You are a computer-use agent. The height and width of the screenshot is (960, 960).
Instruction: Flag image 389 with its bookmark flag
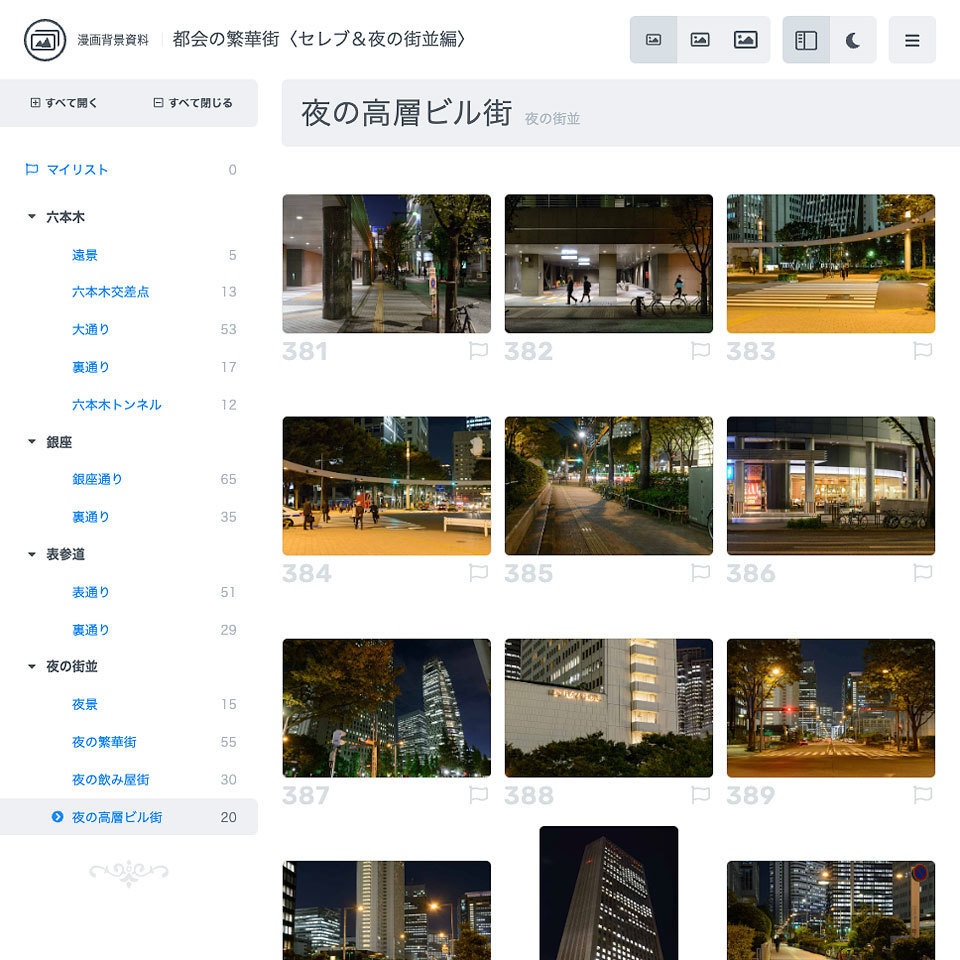tap(923, 795)
